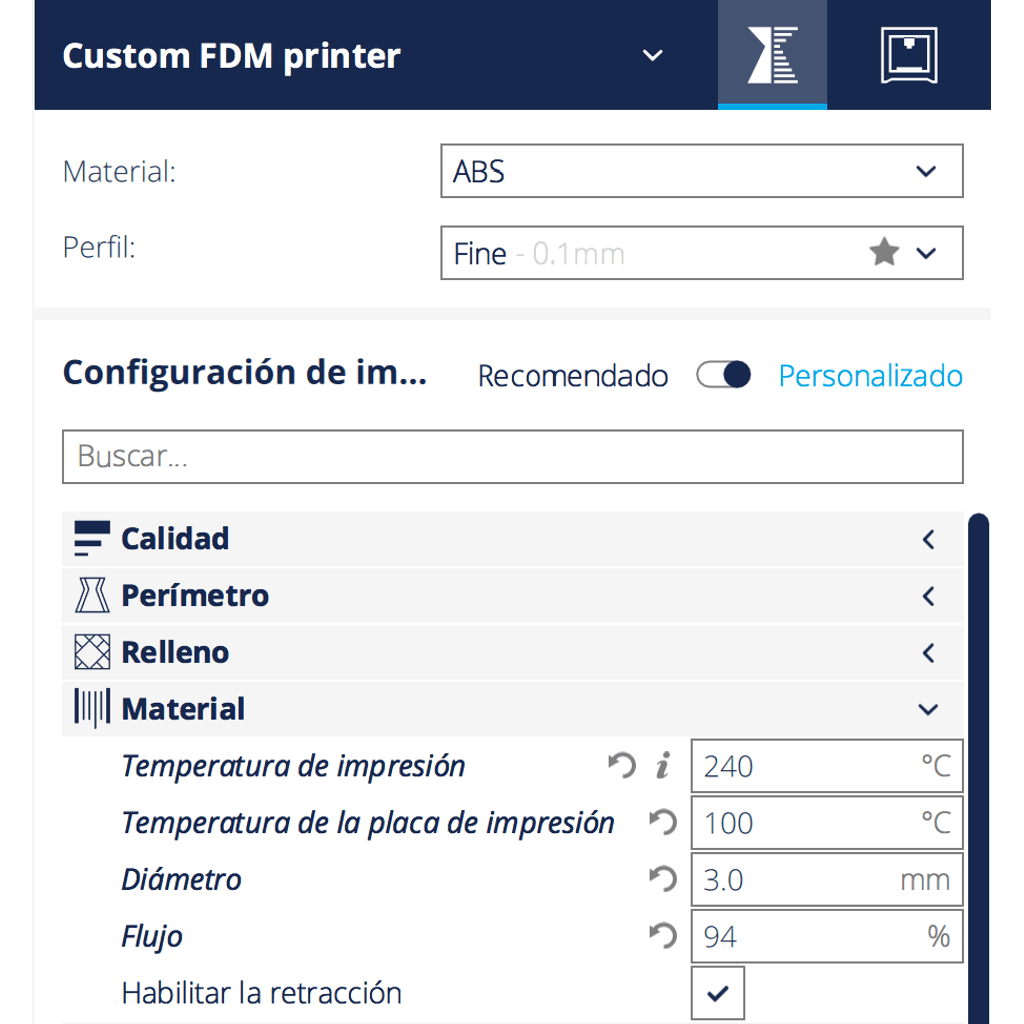Switch to the printer monitor tab icon
The height and width of the screenshot is (1024, 1024).
[x=908, y=55]
